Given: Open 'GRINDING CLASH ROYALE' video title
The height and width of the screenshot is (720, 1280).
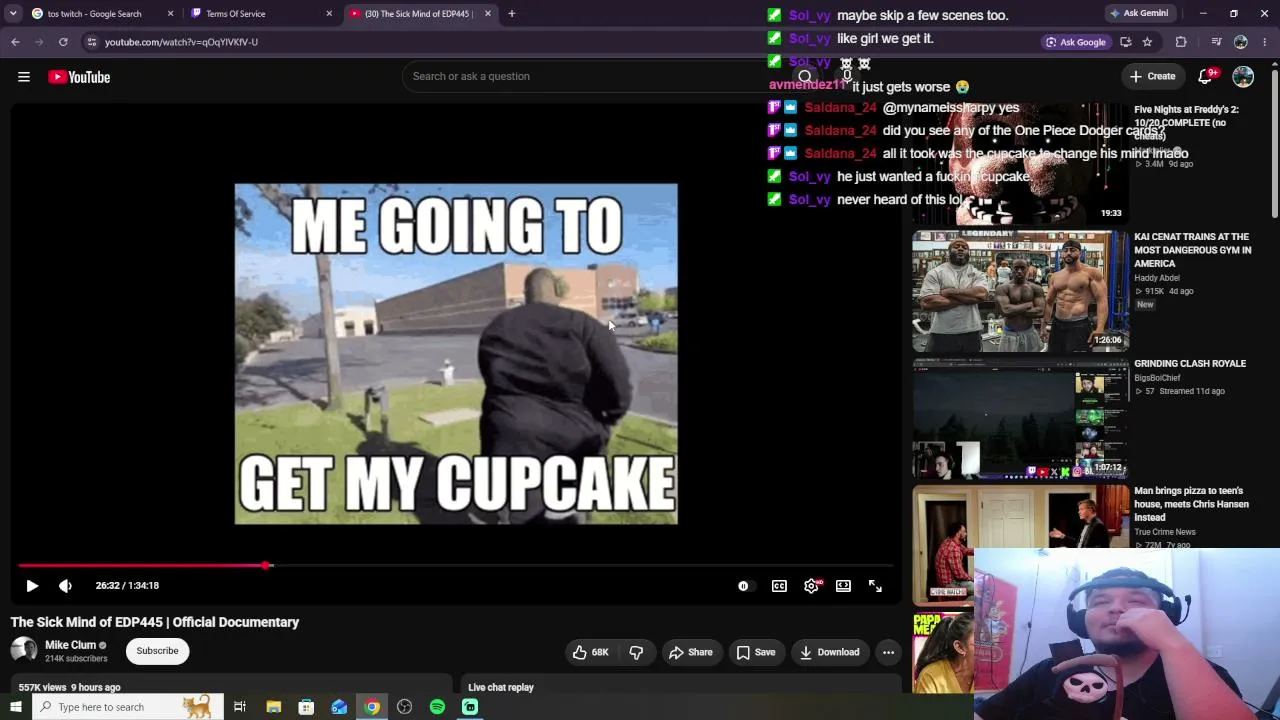Looking at the screenshot, I should [1190, 364].
